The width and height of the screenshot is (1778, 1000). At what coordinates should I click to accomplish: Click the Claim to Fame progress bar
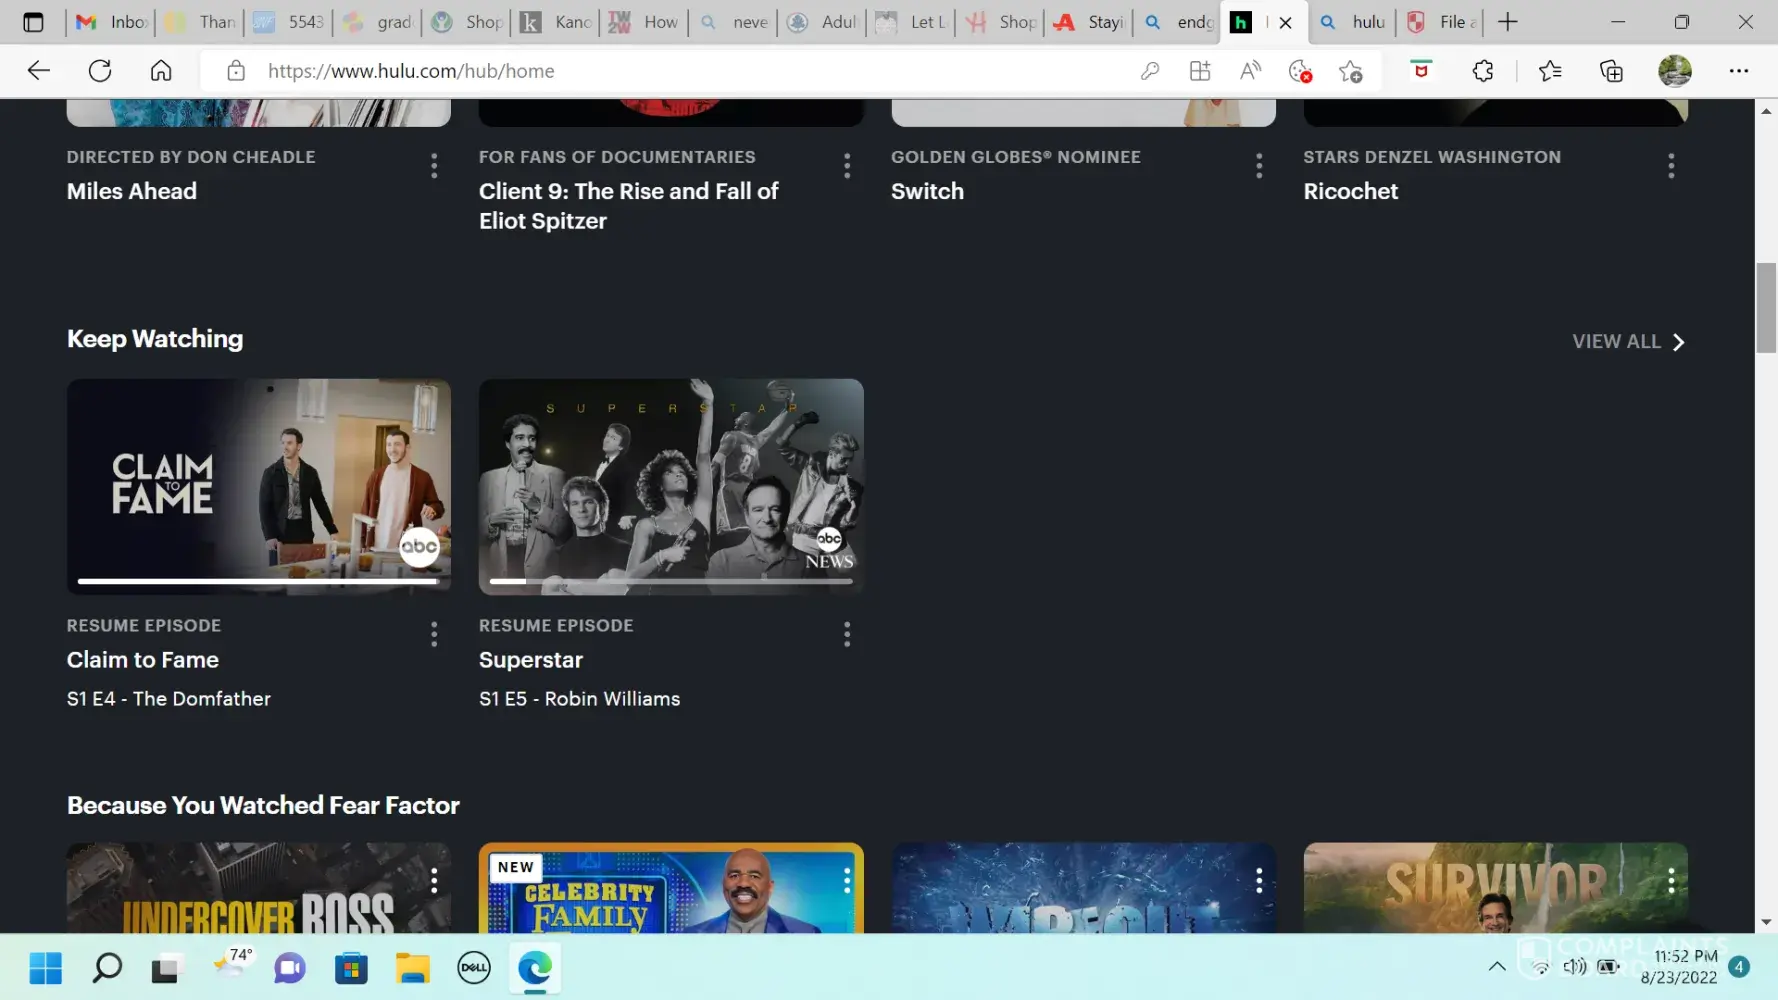tap(258, 581)
